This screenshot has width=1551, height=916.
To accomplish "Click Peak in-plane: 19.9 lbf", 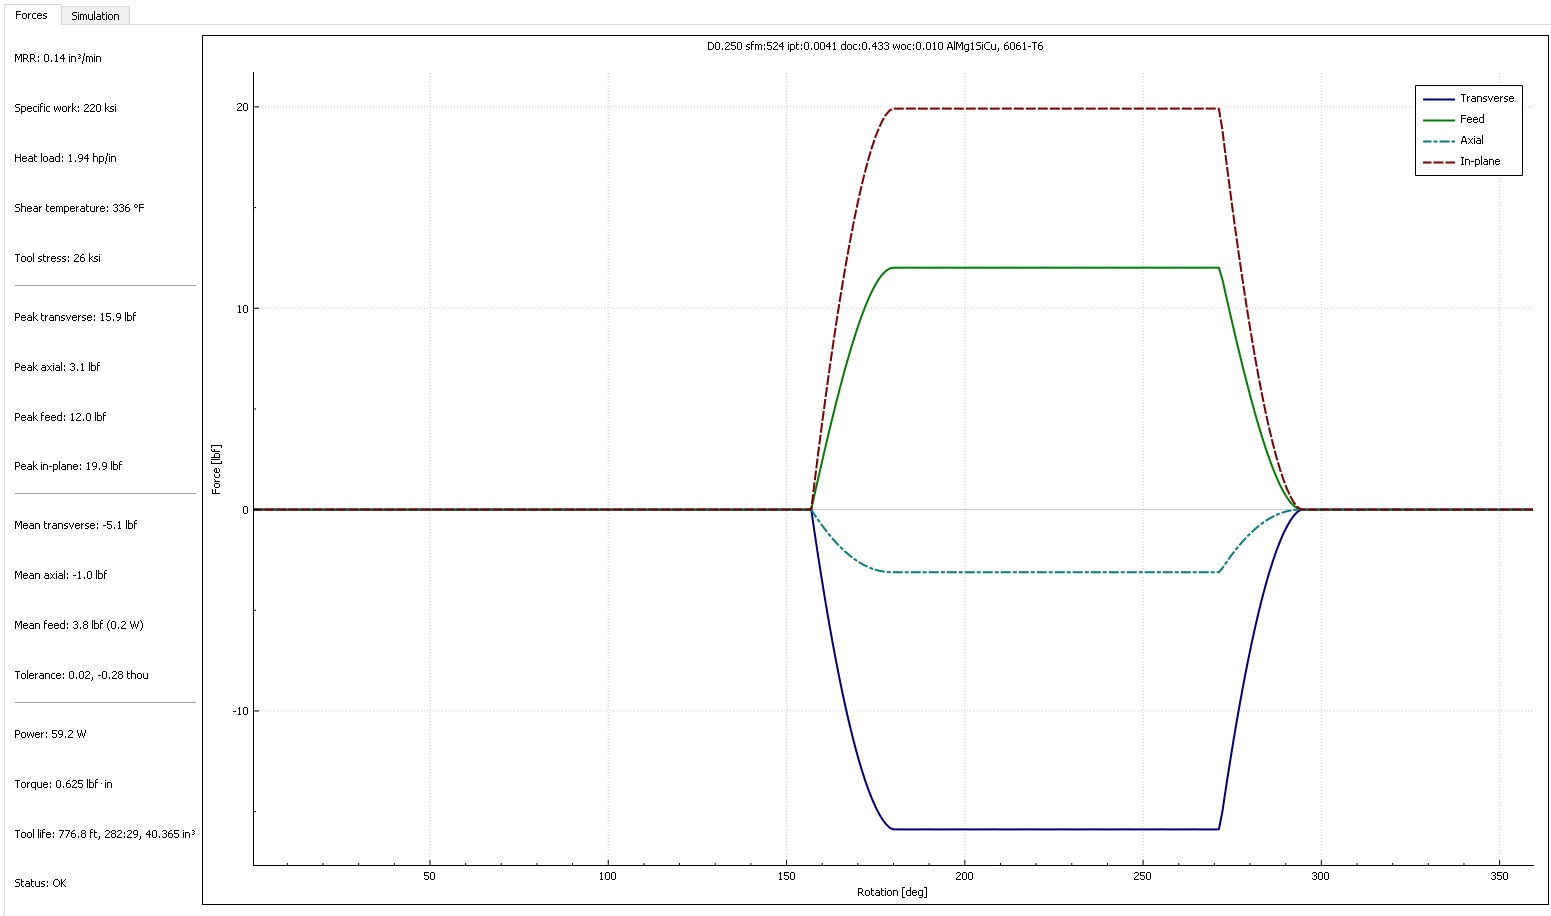I will [x=68, y=466].
